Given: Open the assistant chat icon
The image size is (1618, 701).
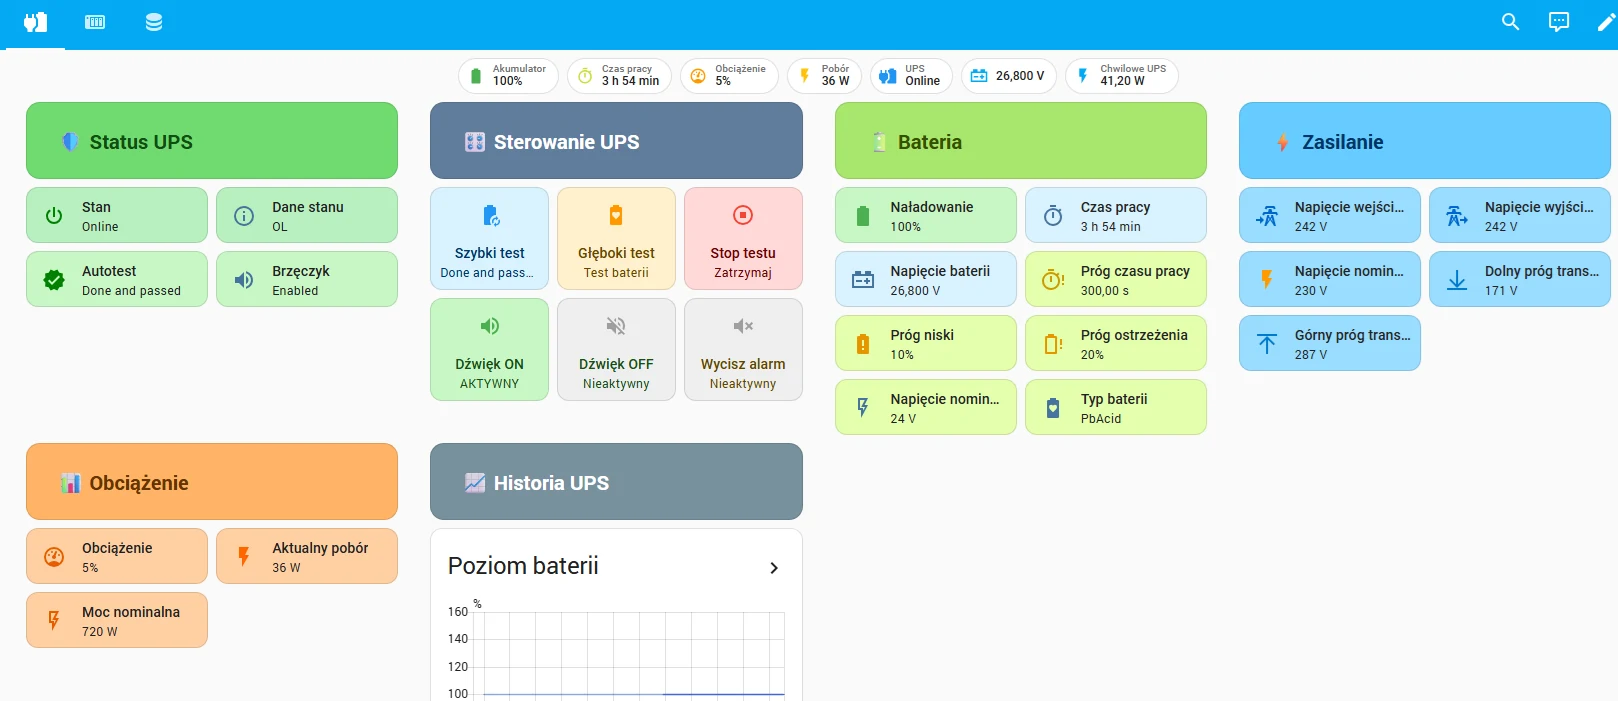Looking at the screenshot, I should point(1558,22).
